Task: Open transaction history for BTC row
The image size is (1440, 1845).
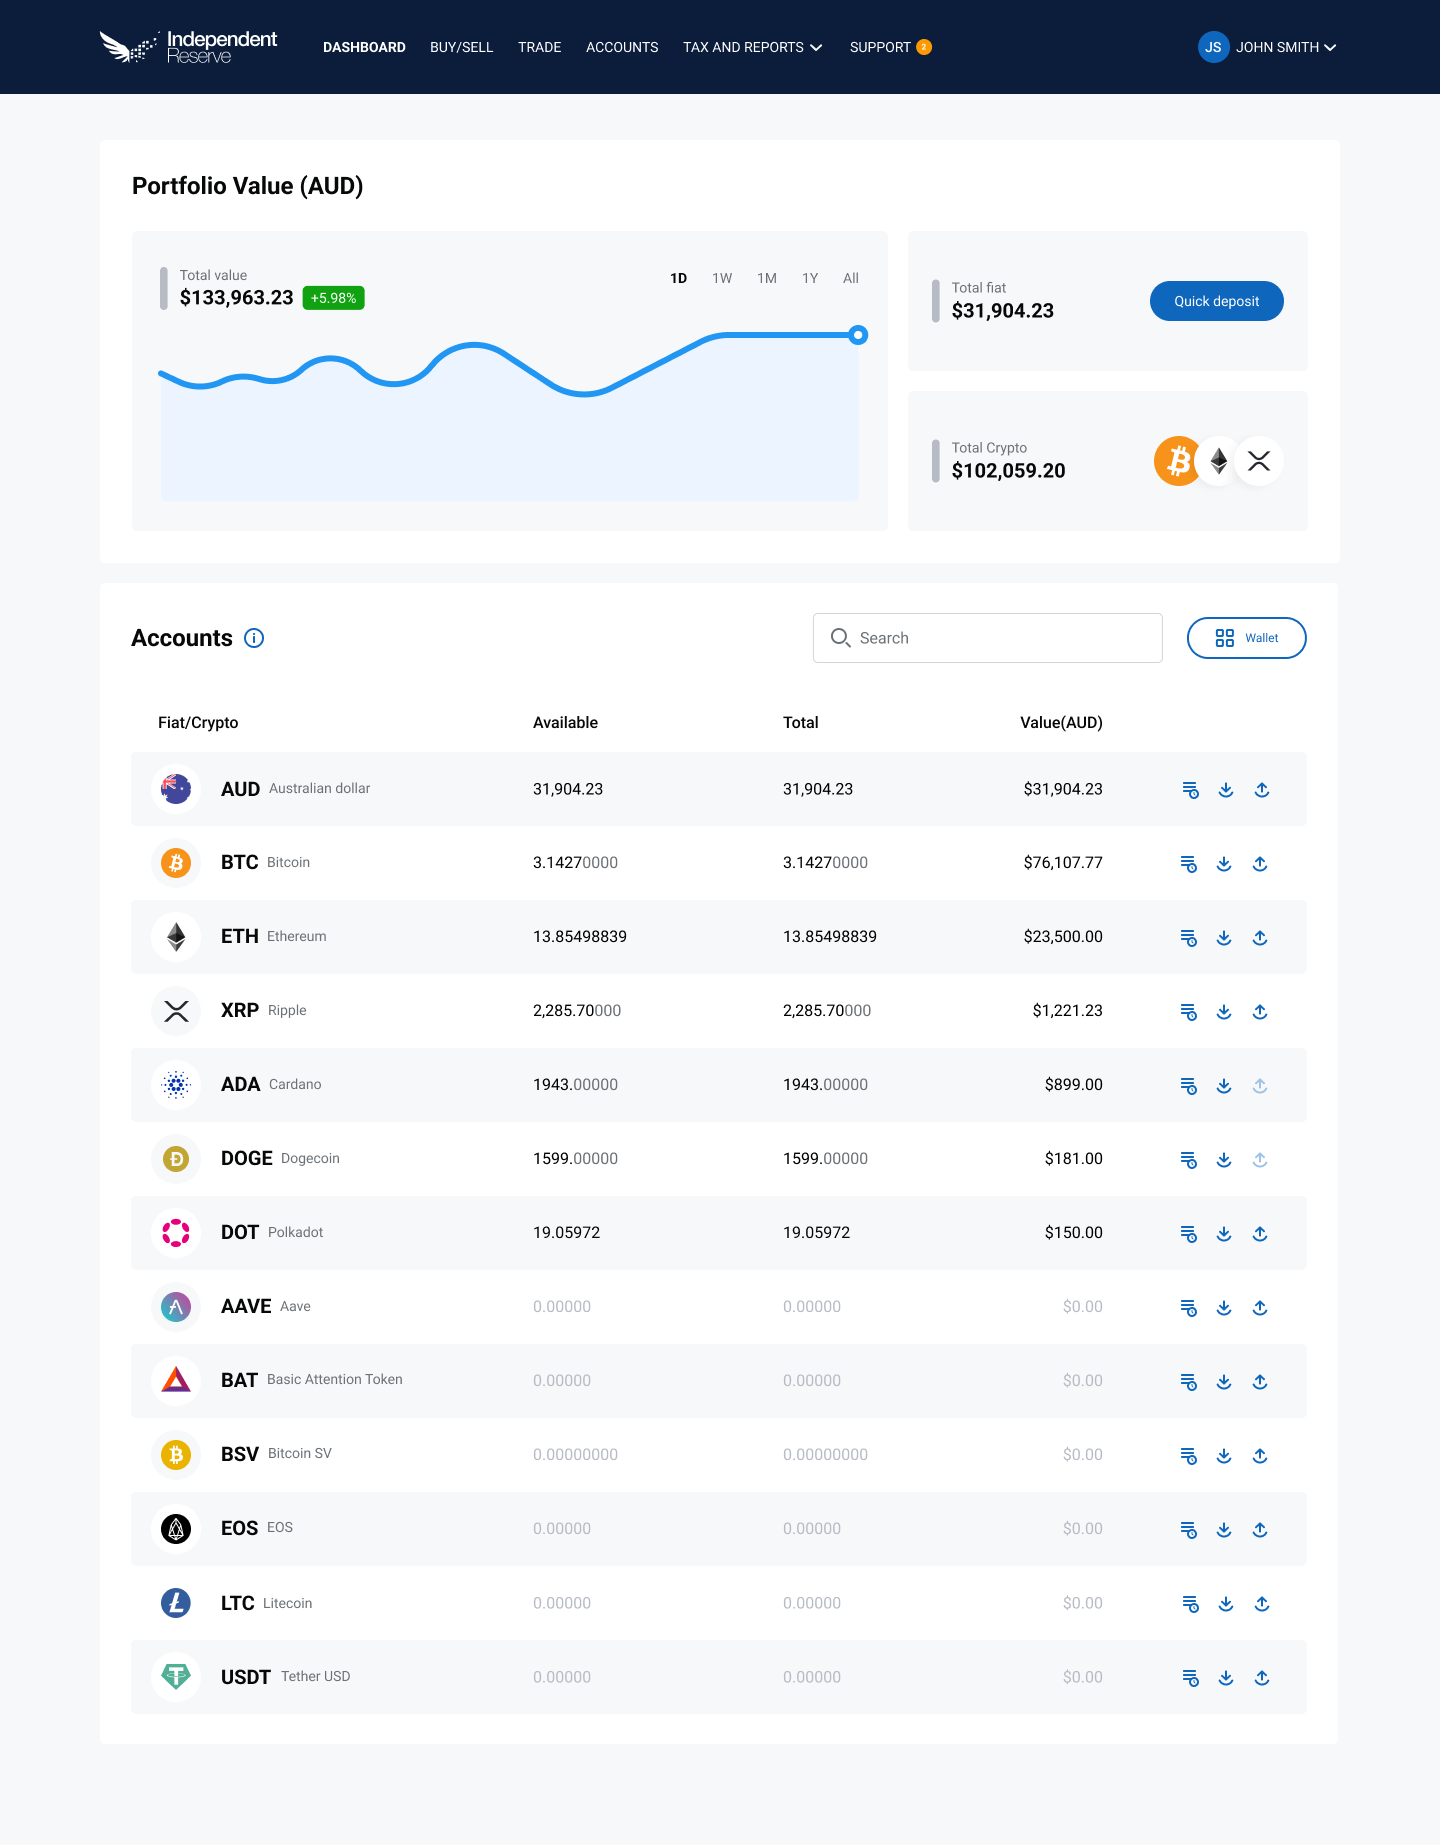Action: tap(1188, 864)
